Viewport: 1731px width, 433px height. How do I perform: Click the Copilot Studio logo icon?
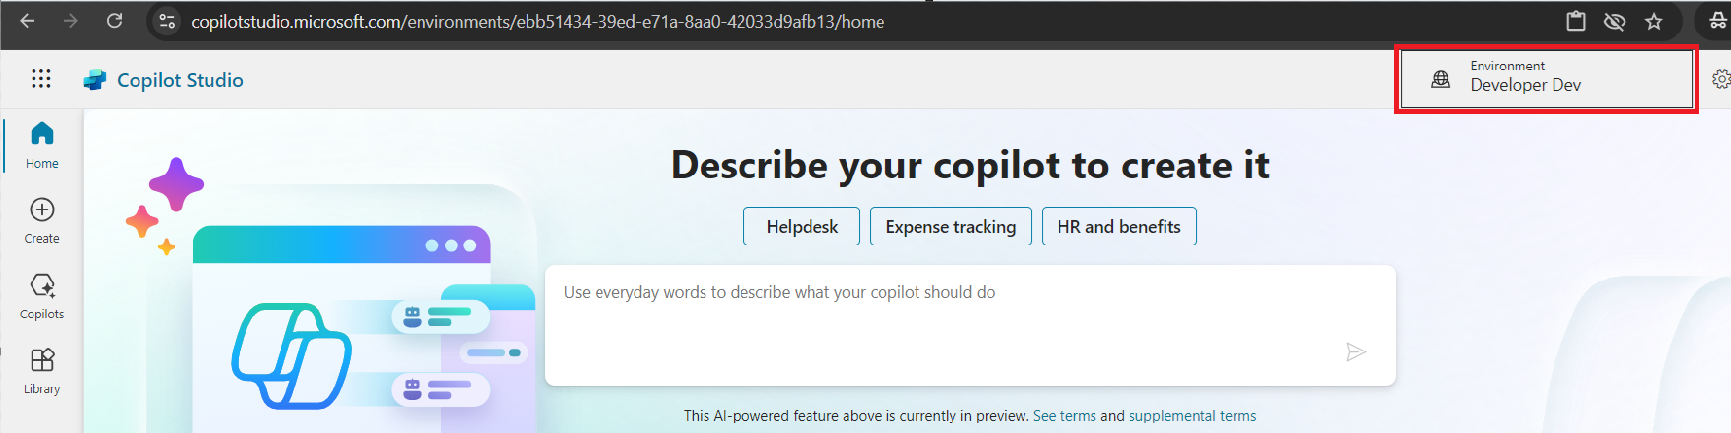[x=95, y=80]
